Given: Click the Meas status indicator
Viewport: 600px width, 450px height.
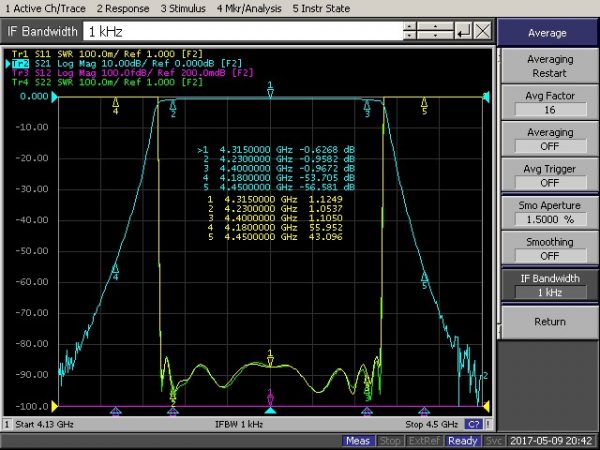Looking at the screenshot, I should pyautogui.click(x=359, y=441).
